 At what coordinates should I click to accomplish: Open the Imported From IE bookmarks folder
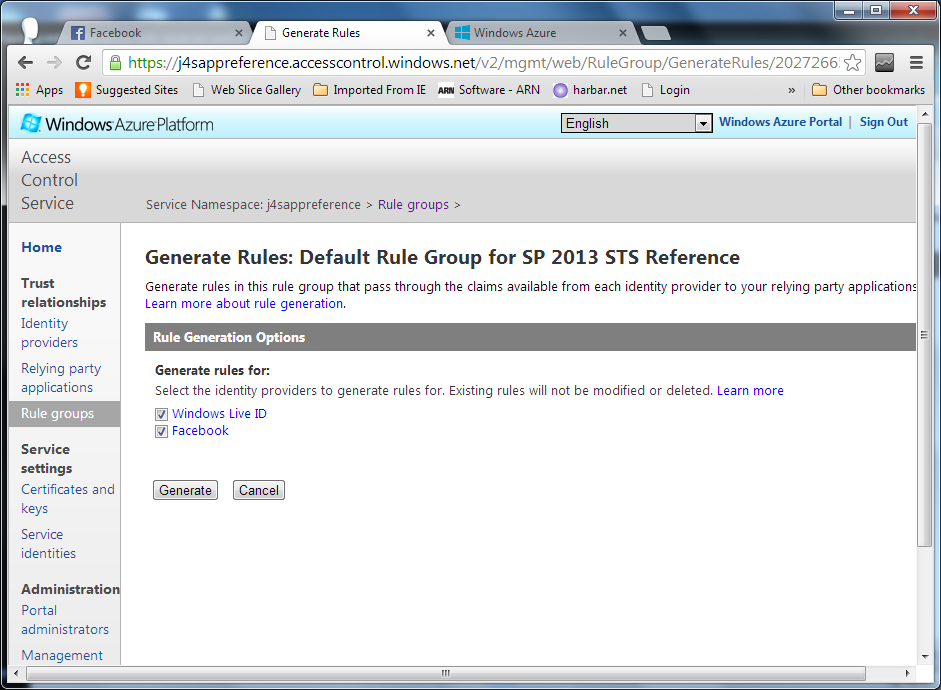pyautogui.click(x=370, y=90)
